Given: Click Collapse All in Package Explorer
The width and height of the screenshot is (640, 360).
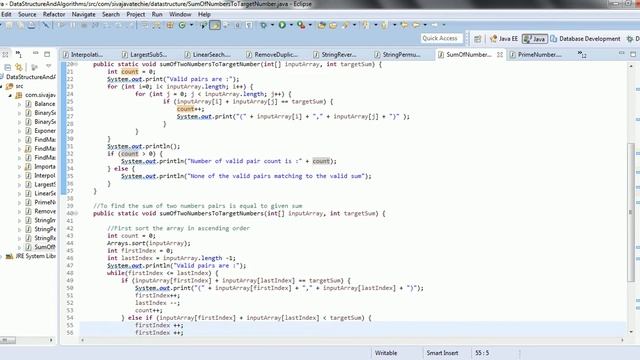Looking at the screenshot, I should coord(8,67).
